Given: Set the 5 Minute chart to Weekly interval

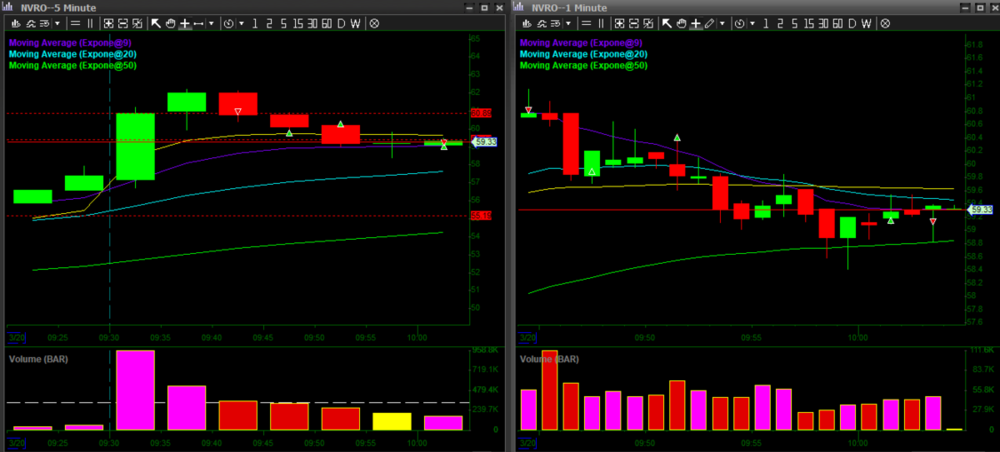Looking at the screenshot, I should (355, 22).
